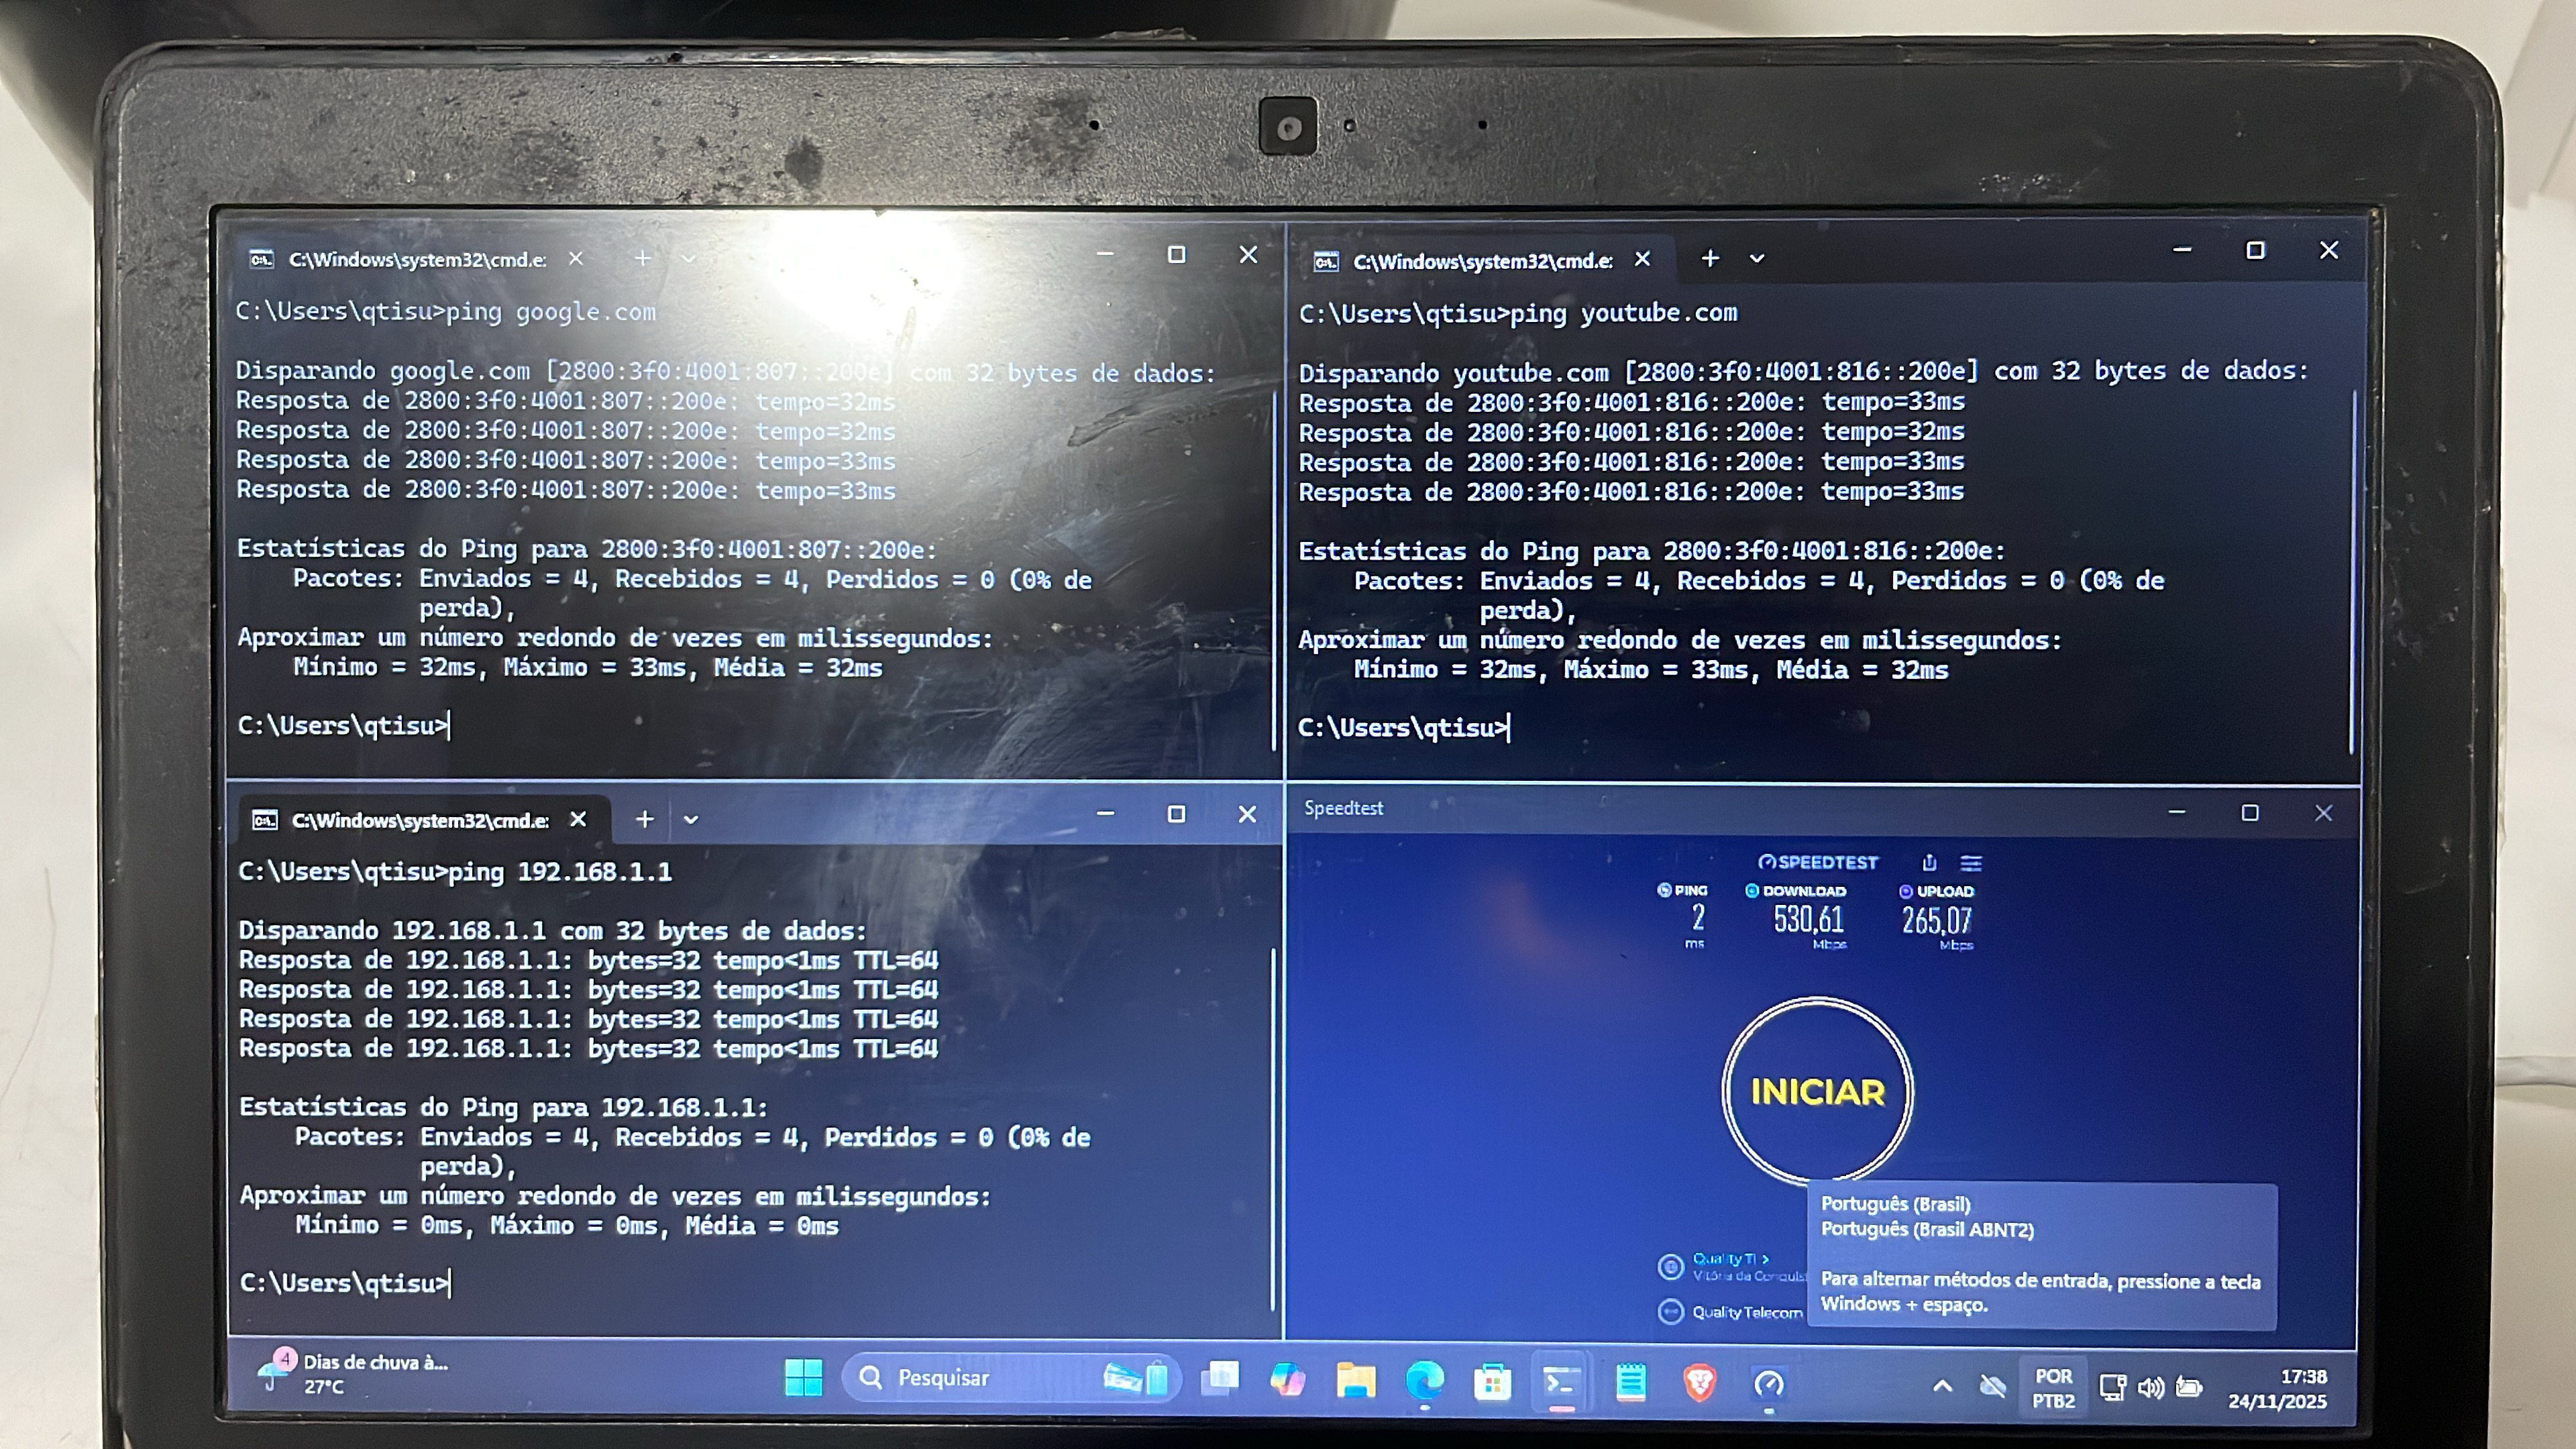Click the INICIAR button to start the speed test
The image size is (2576, 1449).
click(x=1817, y=1091)
